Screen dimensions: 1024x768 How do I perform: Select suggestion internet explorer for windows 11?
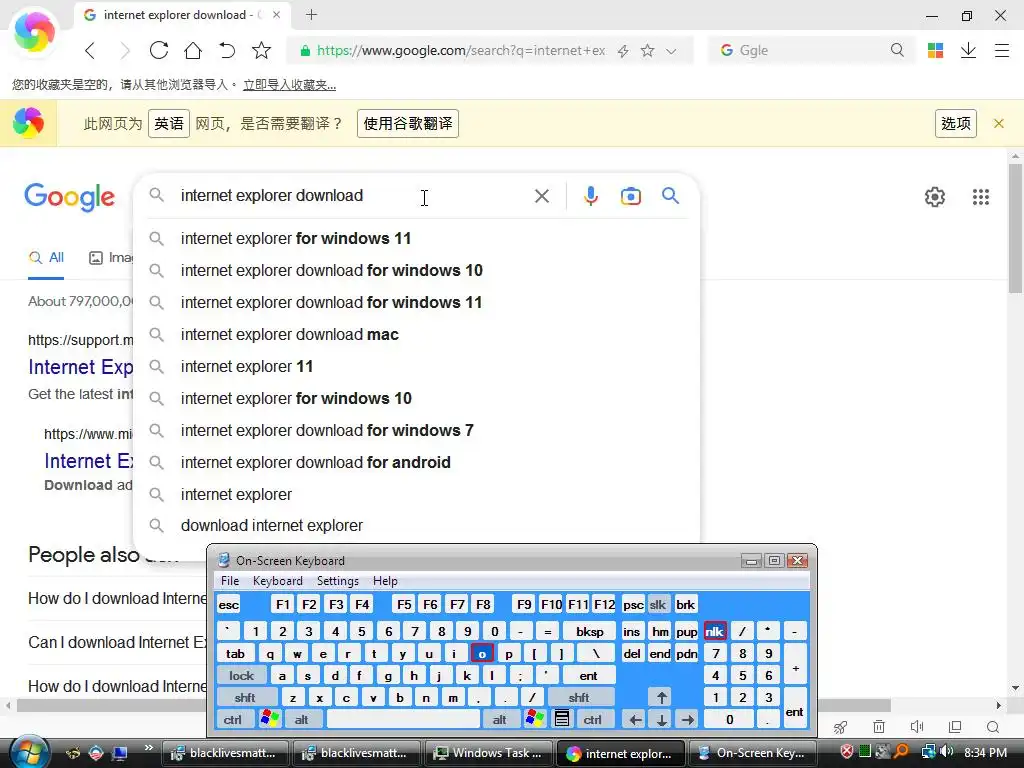tap(417, 238)
